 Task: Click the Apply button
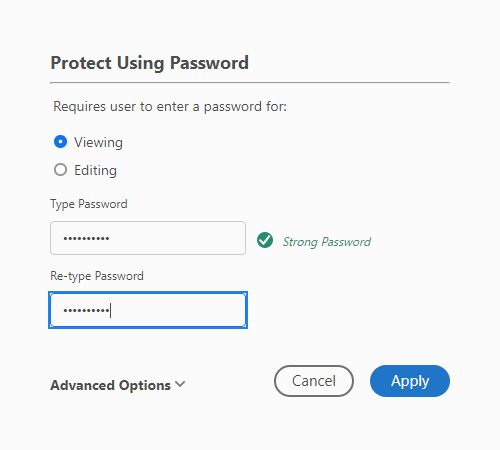tap(410, 381)
